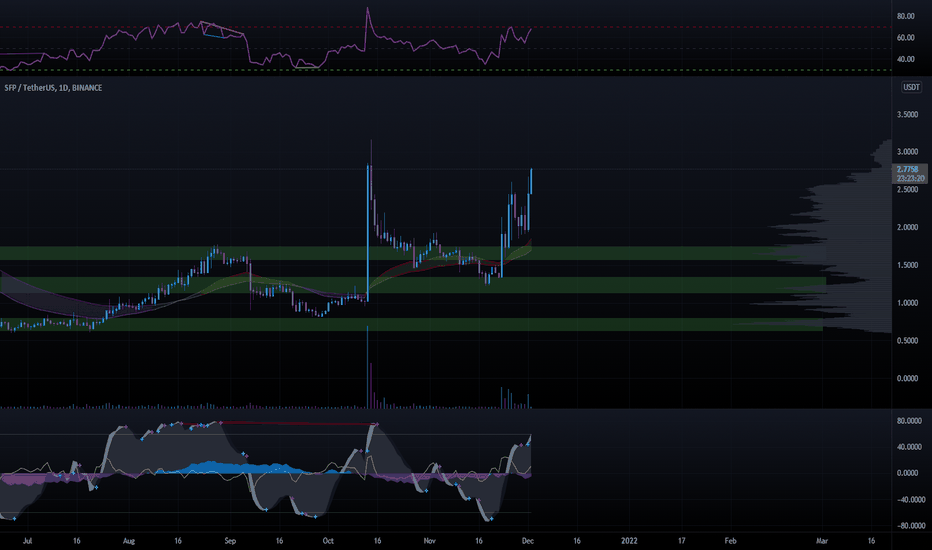Click the oscillator -40.0000 scale label

coord(909,499)
